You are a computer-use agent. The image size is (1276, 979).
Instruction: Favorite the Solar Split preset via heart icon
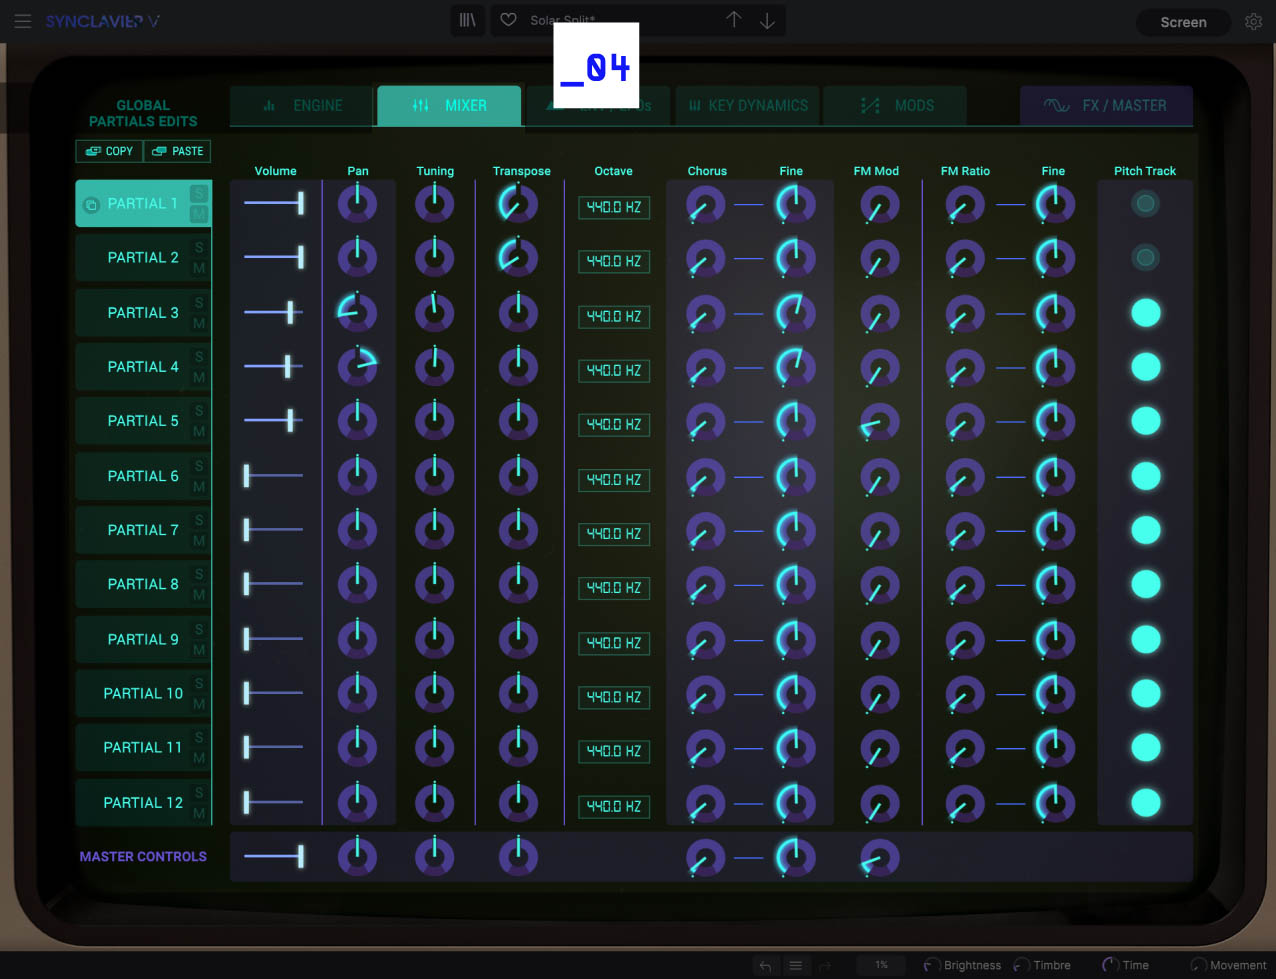508,20
